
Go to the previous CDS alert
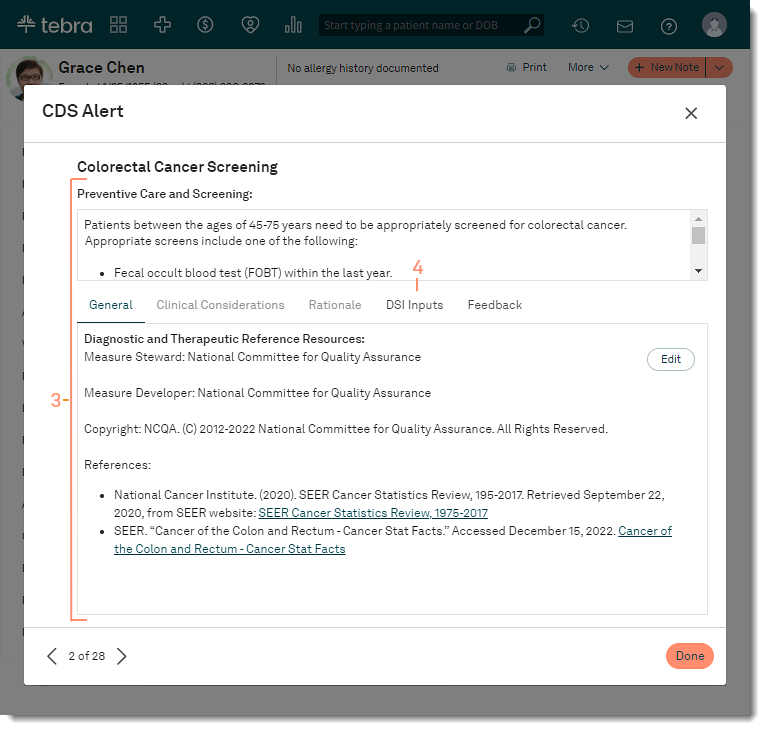point(52,656)
